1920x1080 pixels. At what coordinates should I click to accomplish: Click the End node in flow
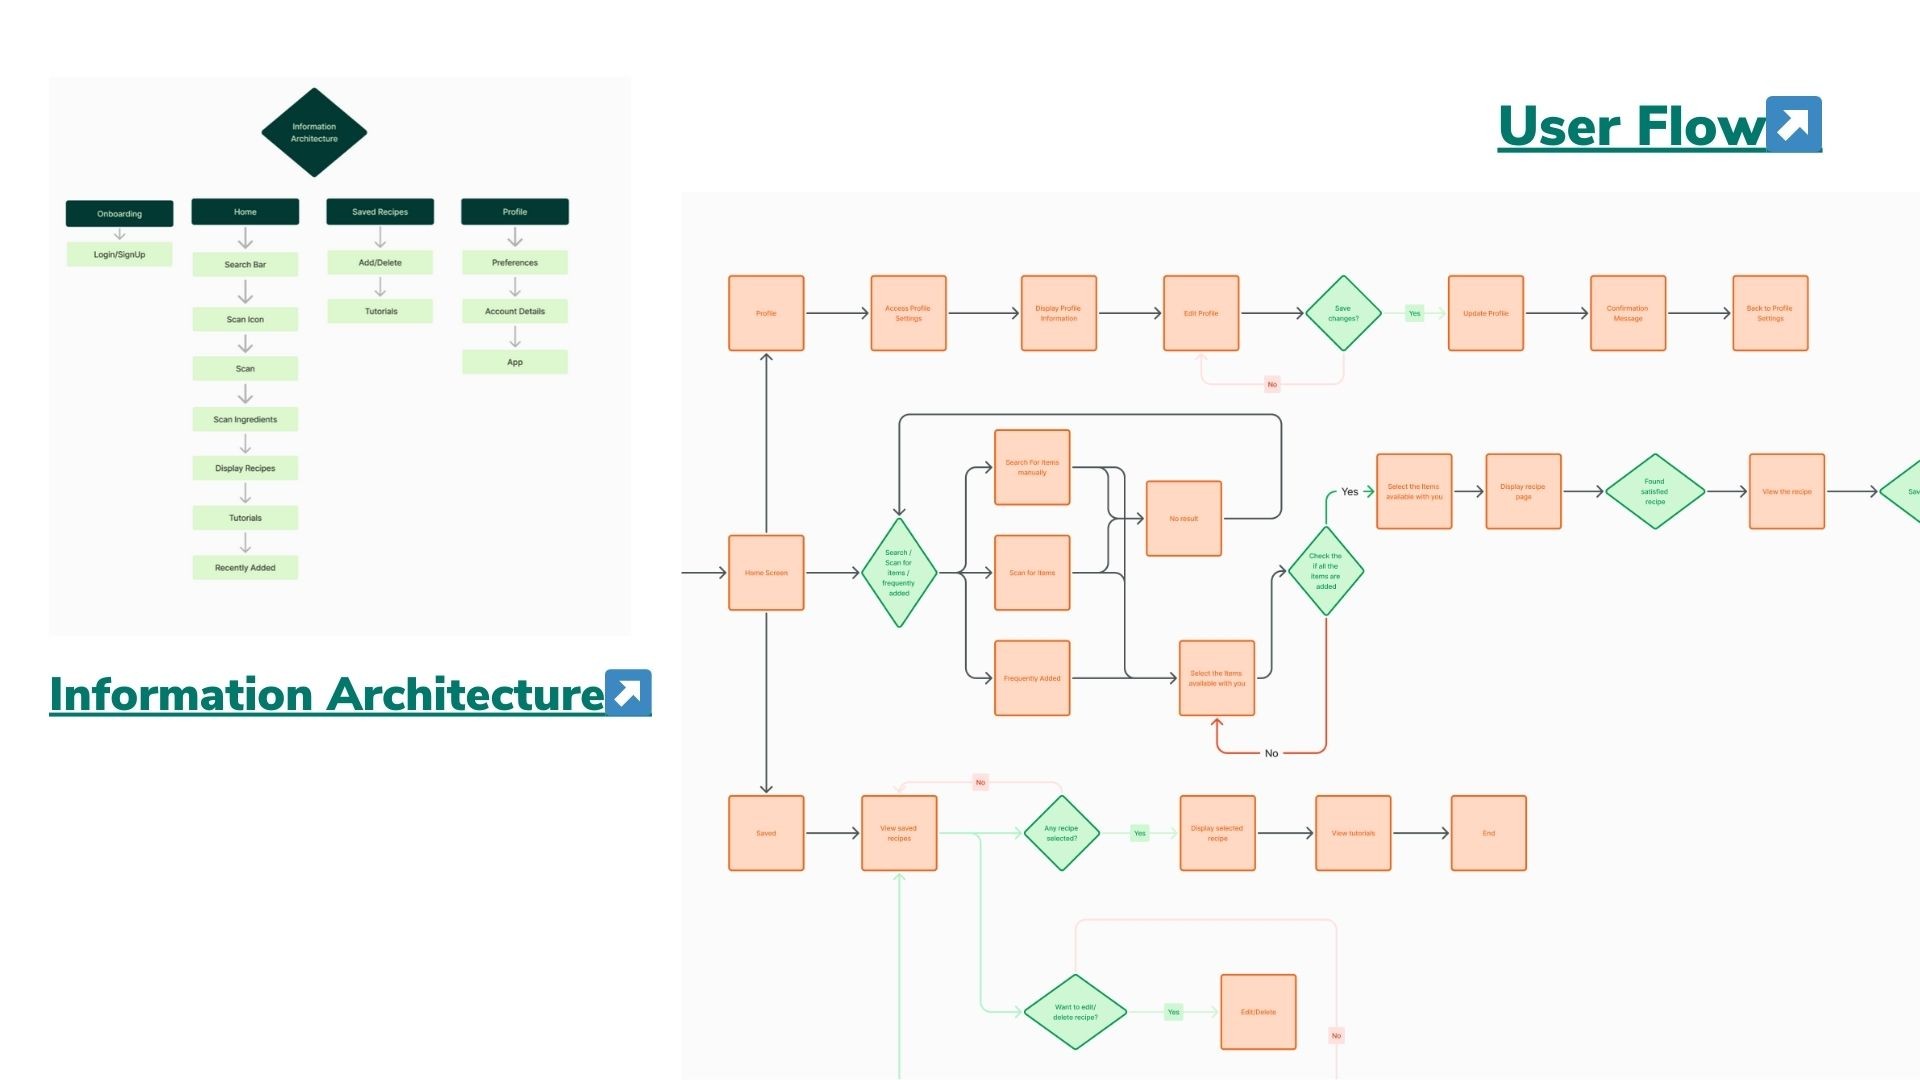[x=1488, y=833]
